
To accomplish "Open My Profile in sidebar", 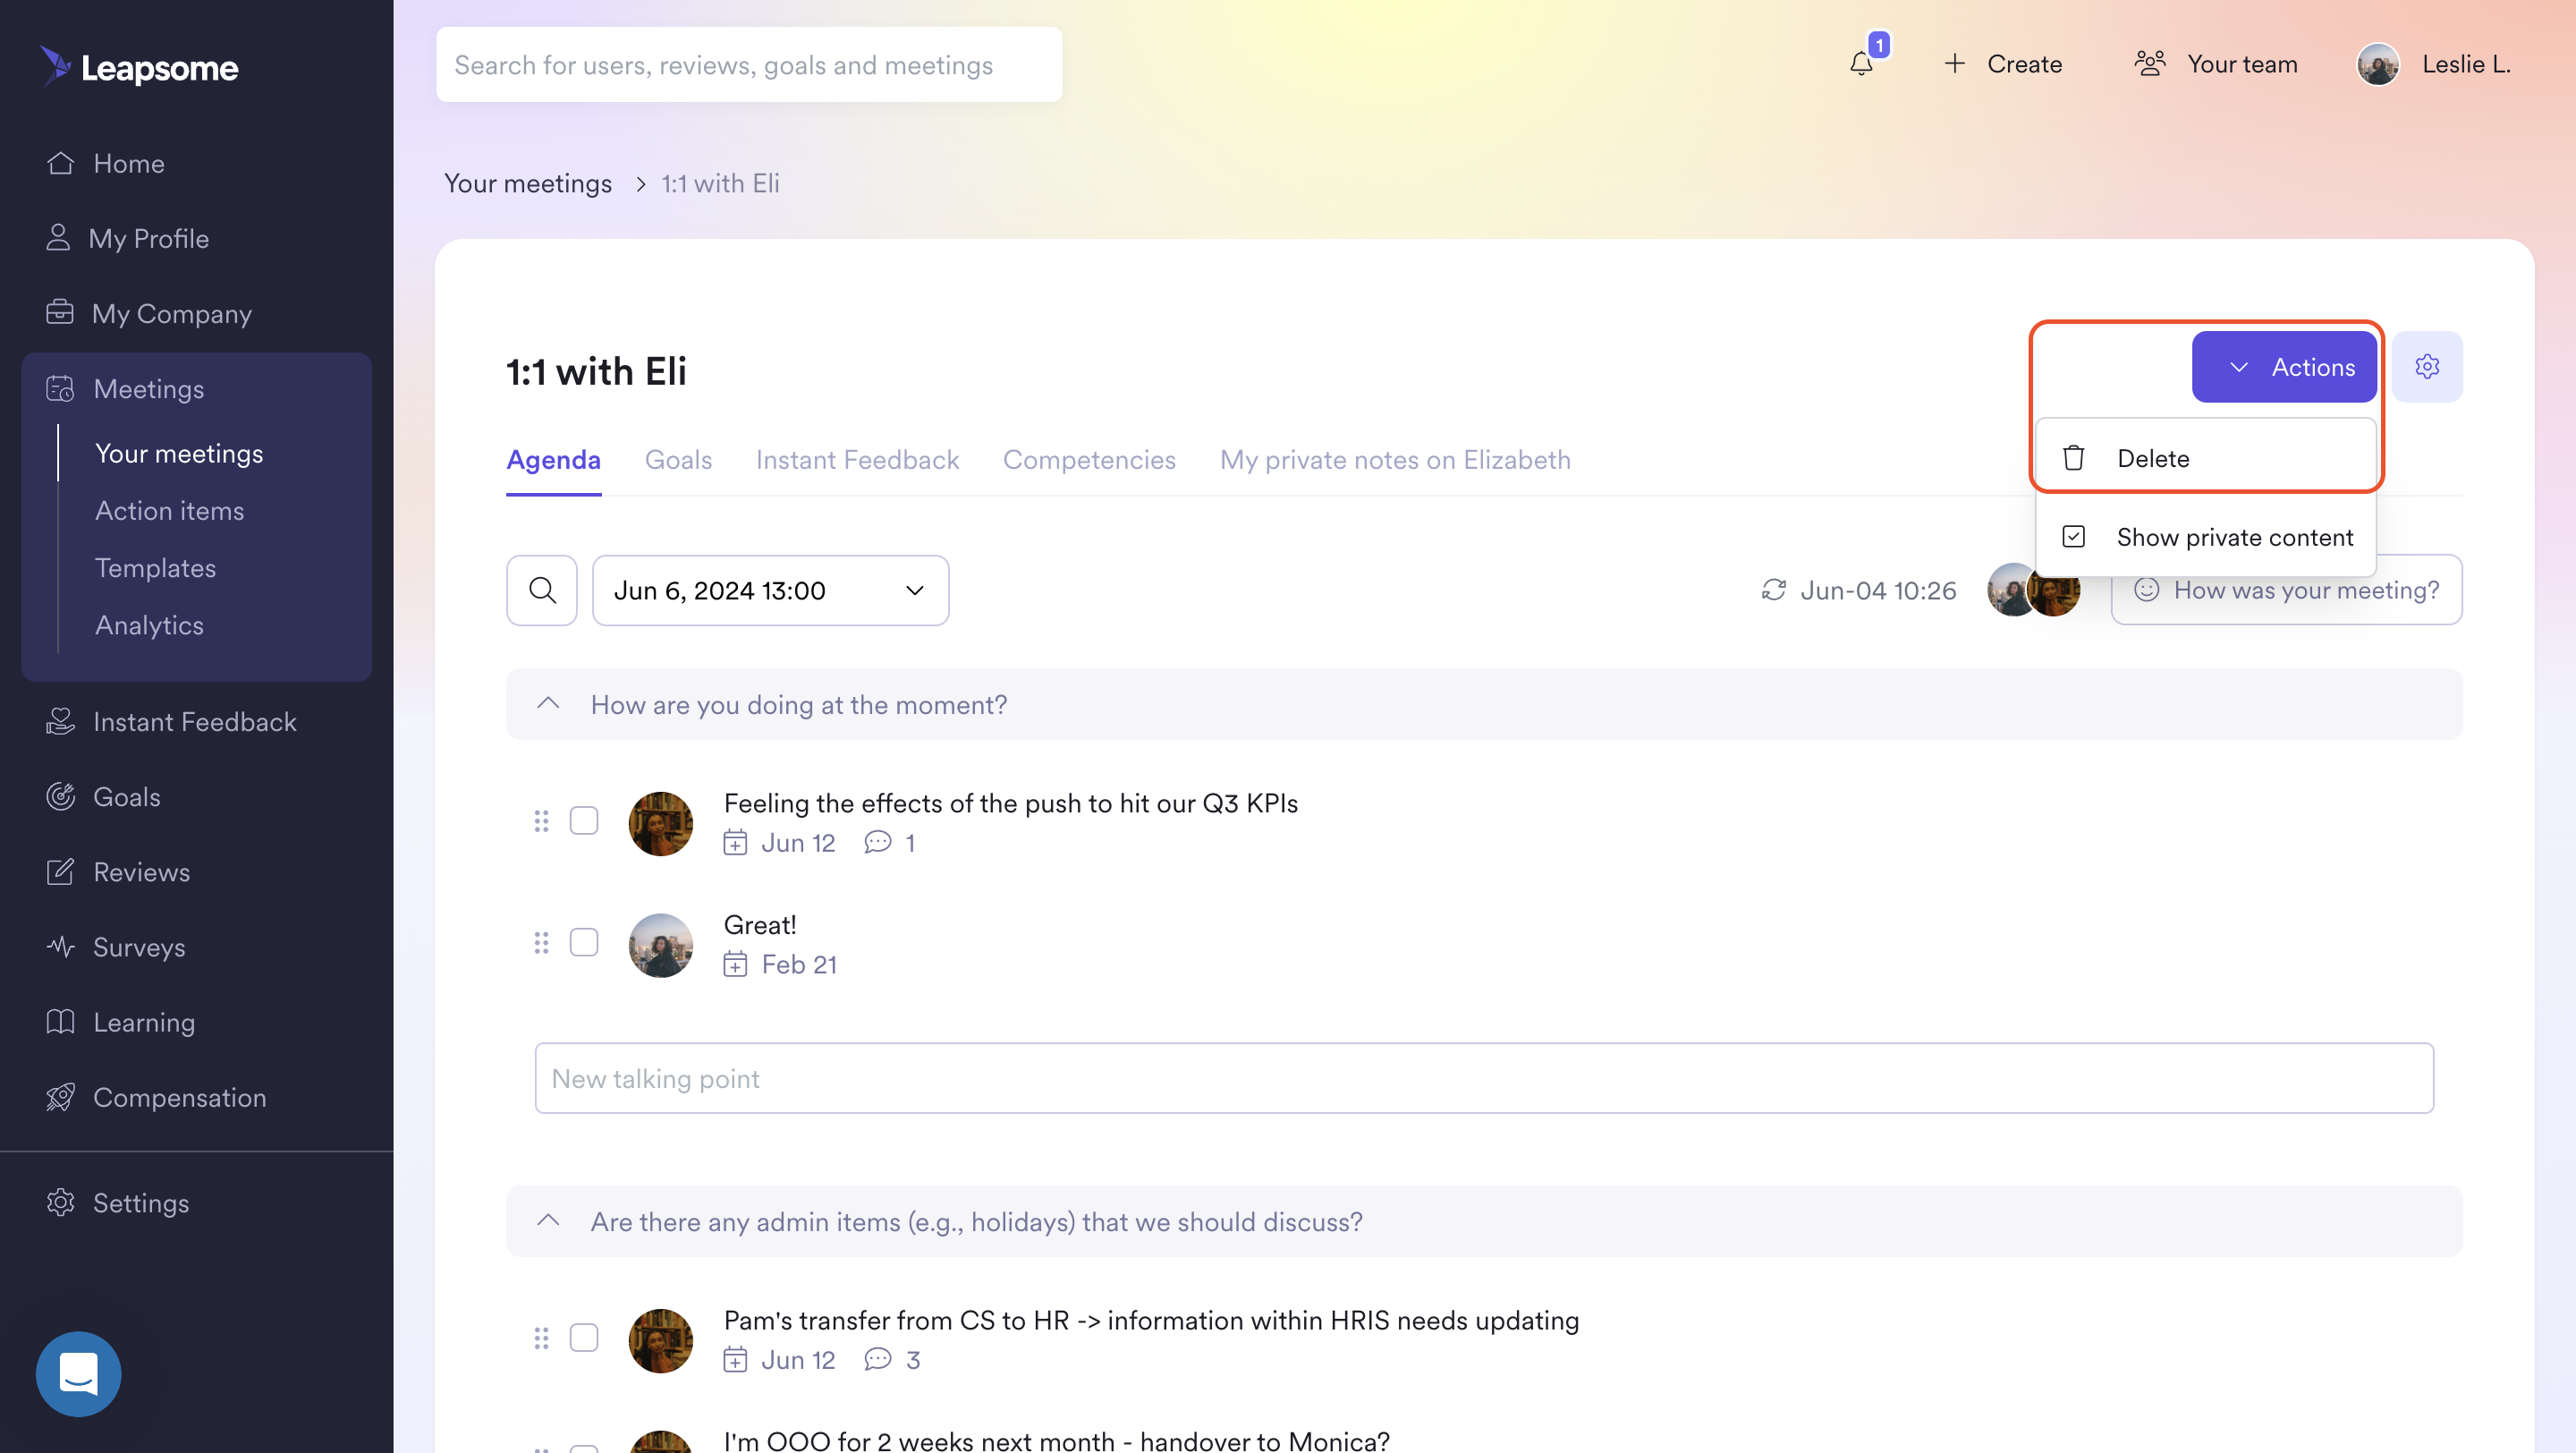I will [127, 238].
